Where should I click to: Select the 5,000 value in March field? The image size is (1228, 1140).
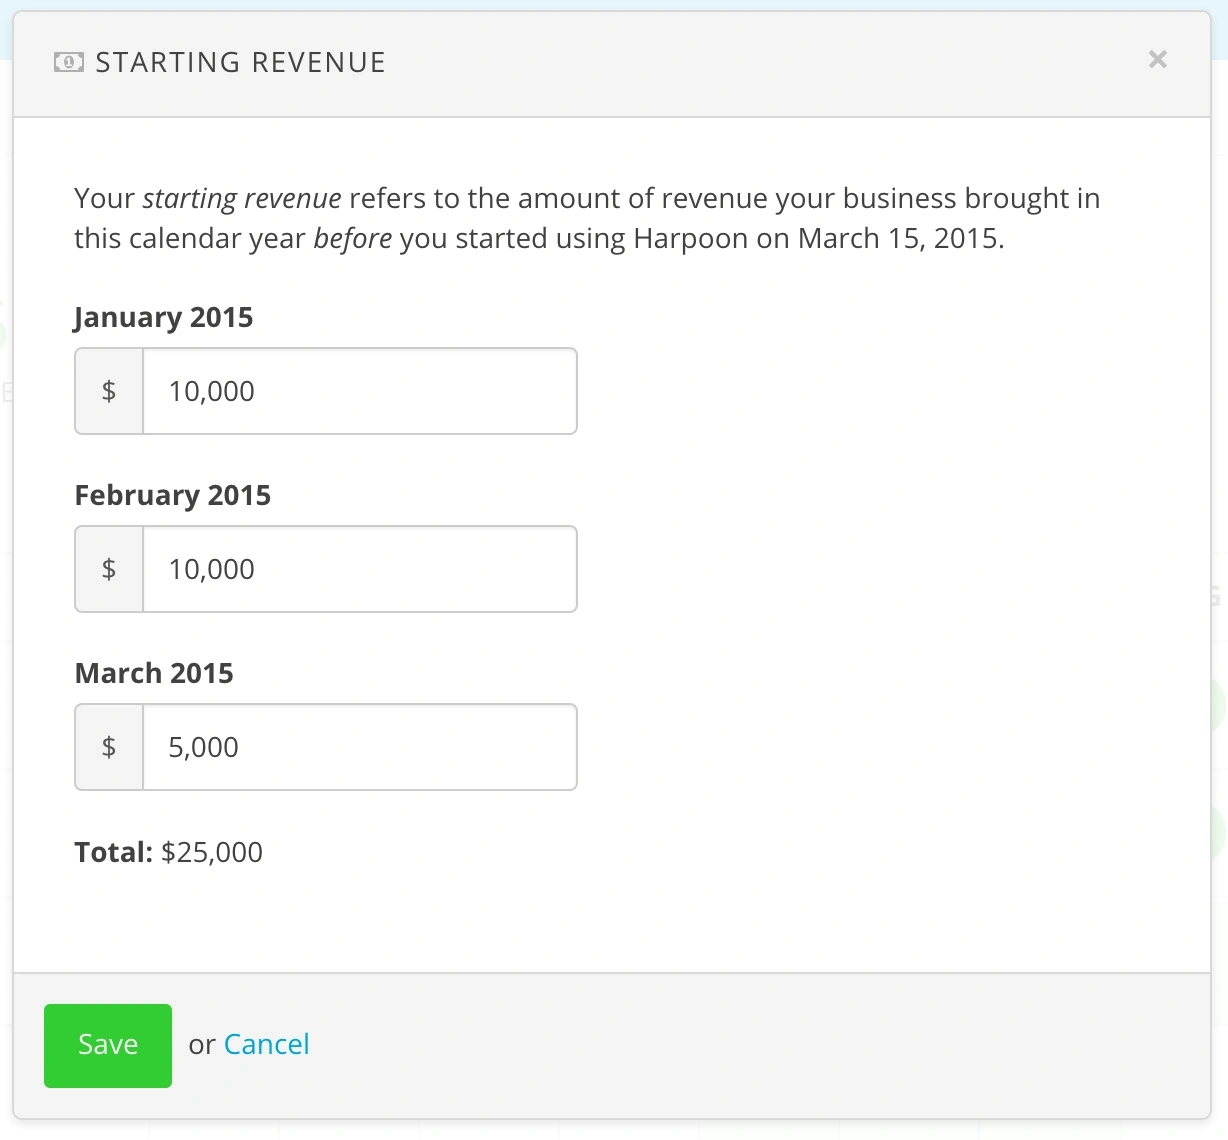(203, 746)
